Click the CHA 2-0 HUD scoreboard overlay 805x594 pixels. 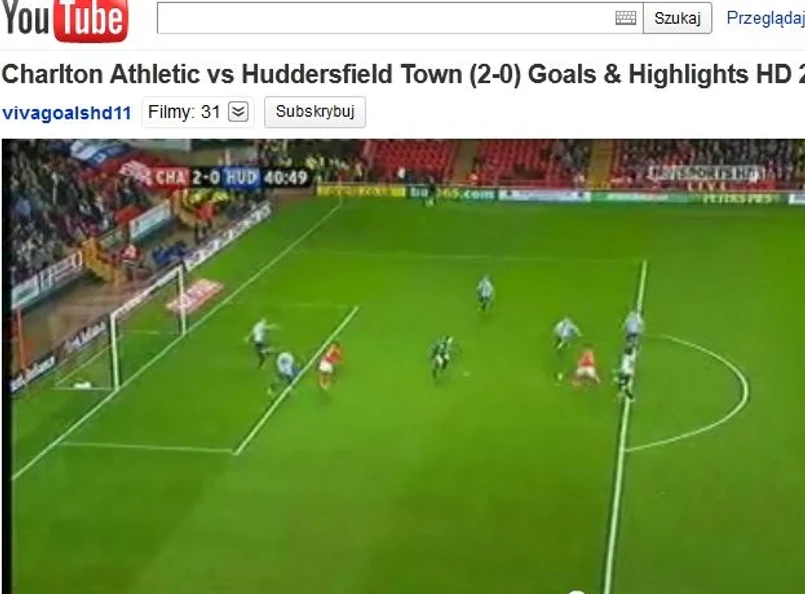(206, 178)
